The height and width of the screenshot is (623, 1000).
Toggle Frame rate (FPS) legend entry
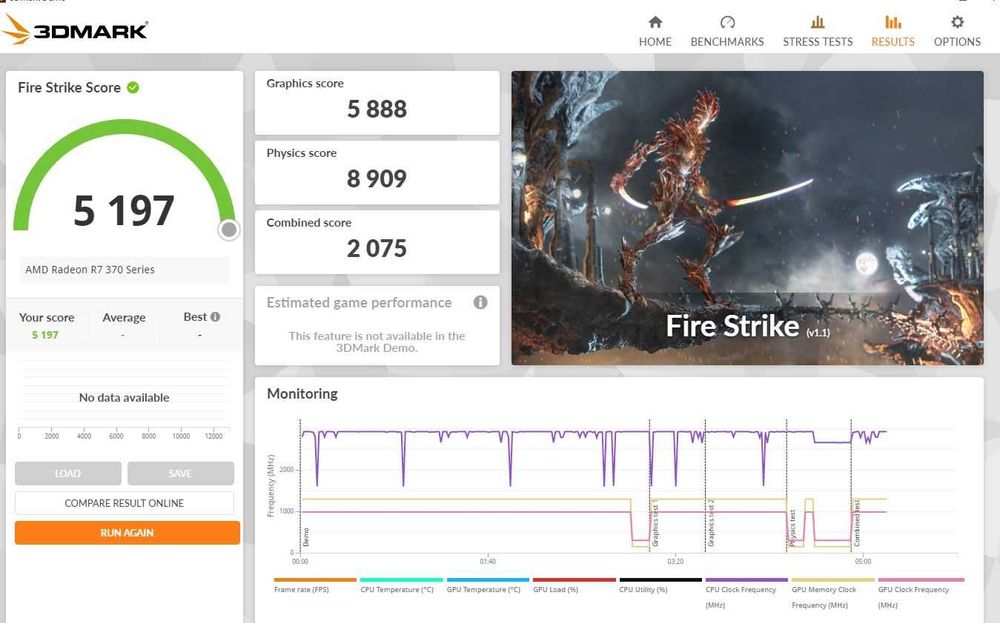[x=314, y=585]
